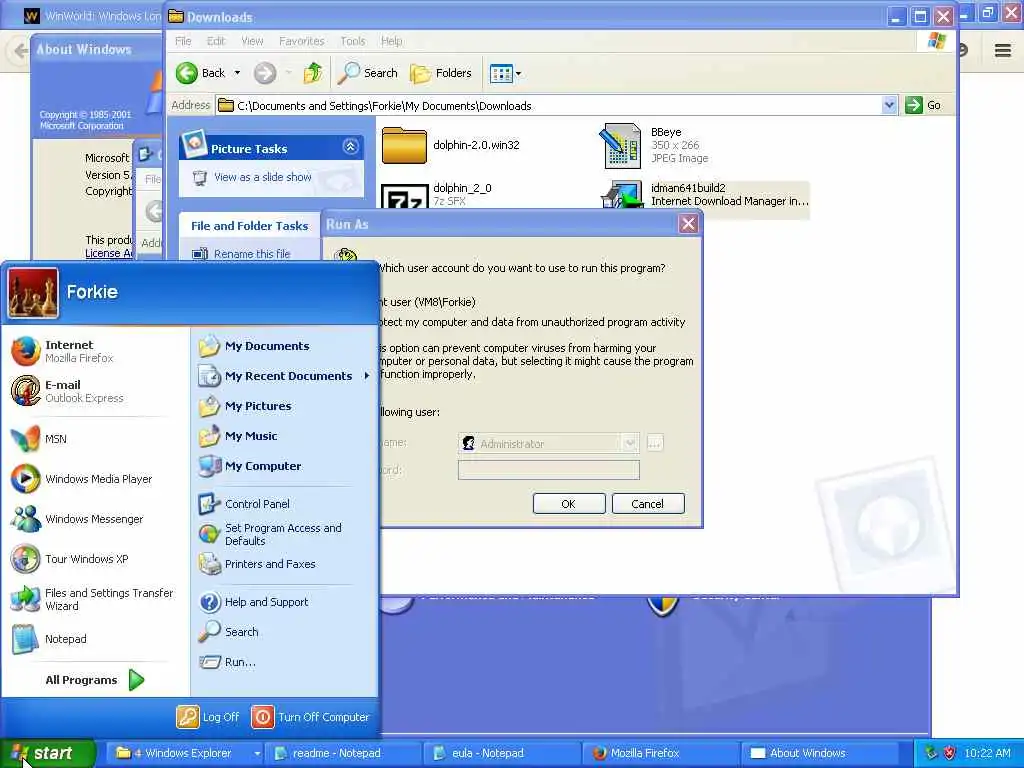Open the Favorites menu

pos(301,40)
